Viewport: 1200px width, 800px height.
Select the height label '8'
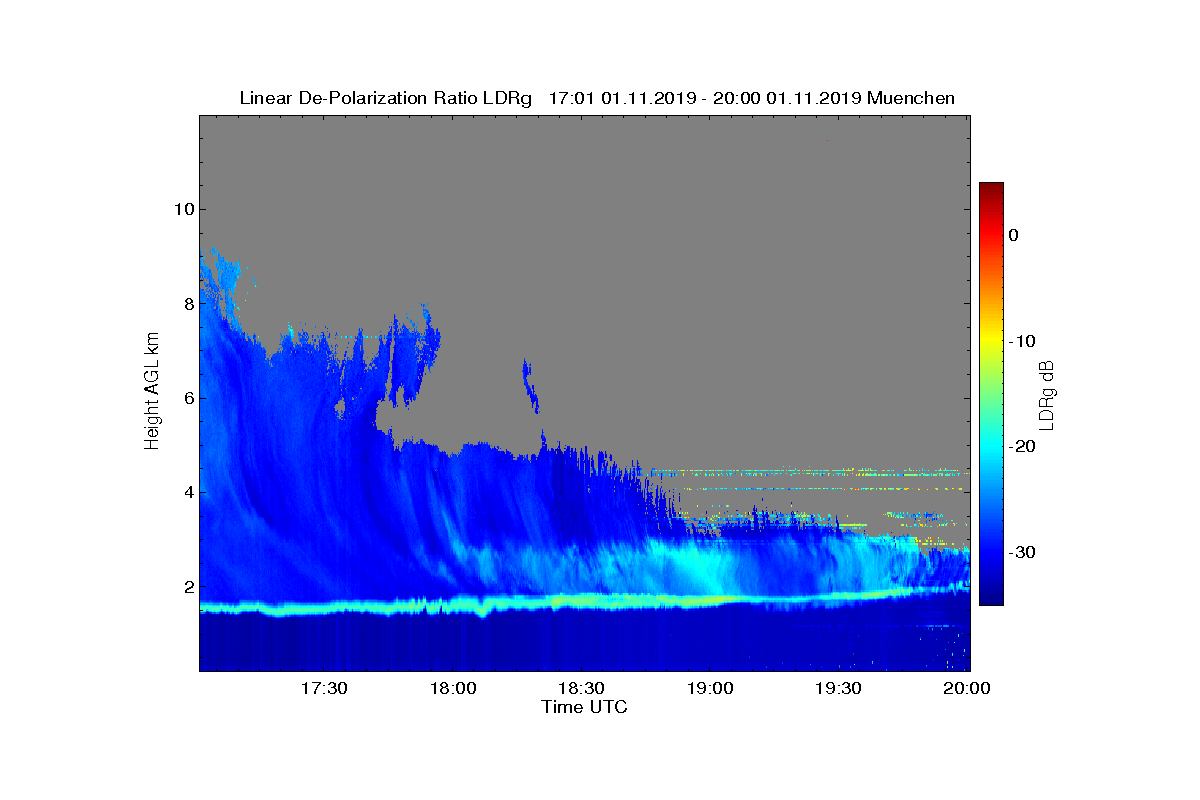(187, 303)
